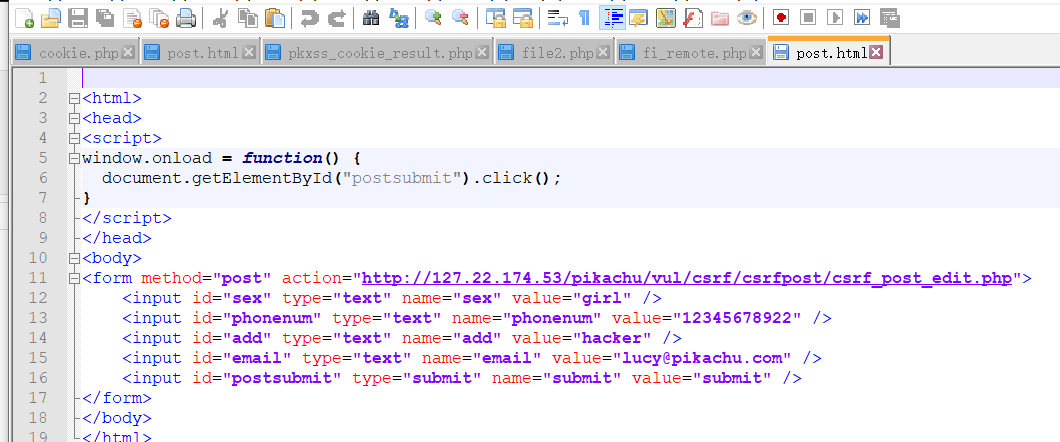Click the Save All toolbar icon
The width and height of the screenshot is (1060, 442).
tap(105, 18)
